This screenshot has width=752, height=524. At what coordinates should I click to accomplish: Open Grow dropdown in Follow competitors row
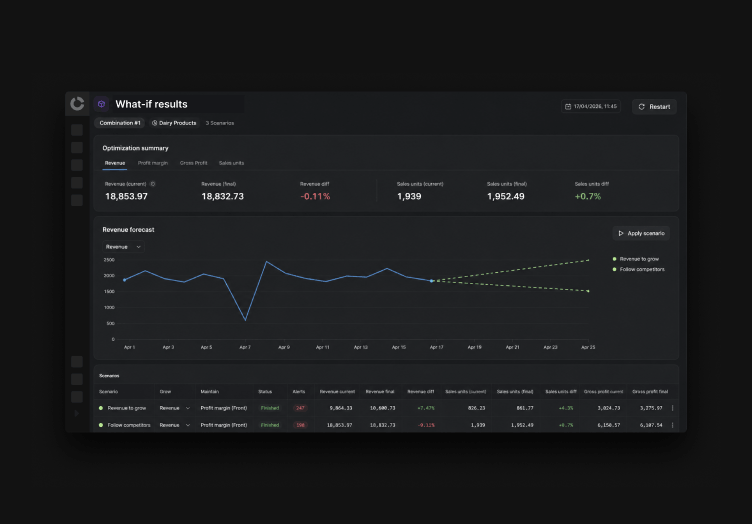coord(175,425)
